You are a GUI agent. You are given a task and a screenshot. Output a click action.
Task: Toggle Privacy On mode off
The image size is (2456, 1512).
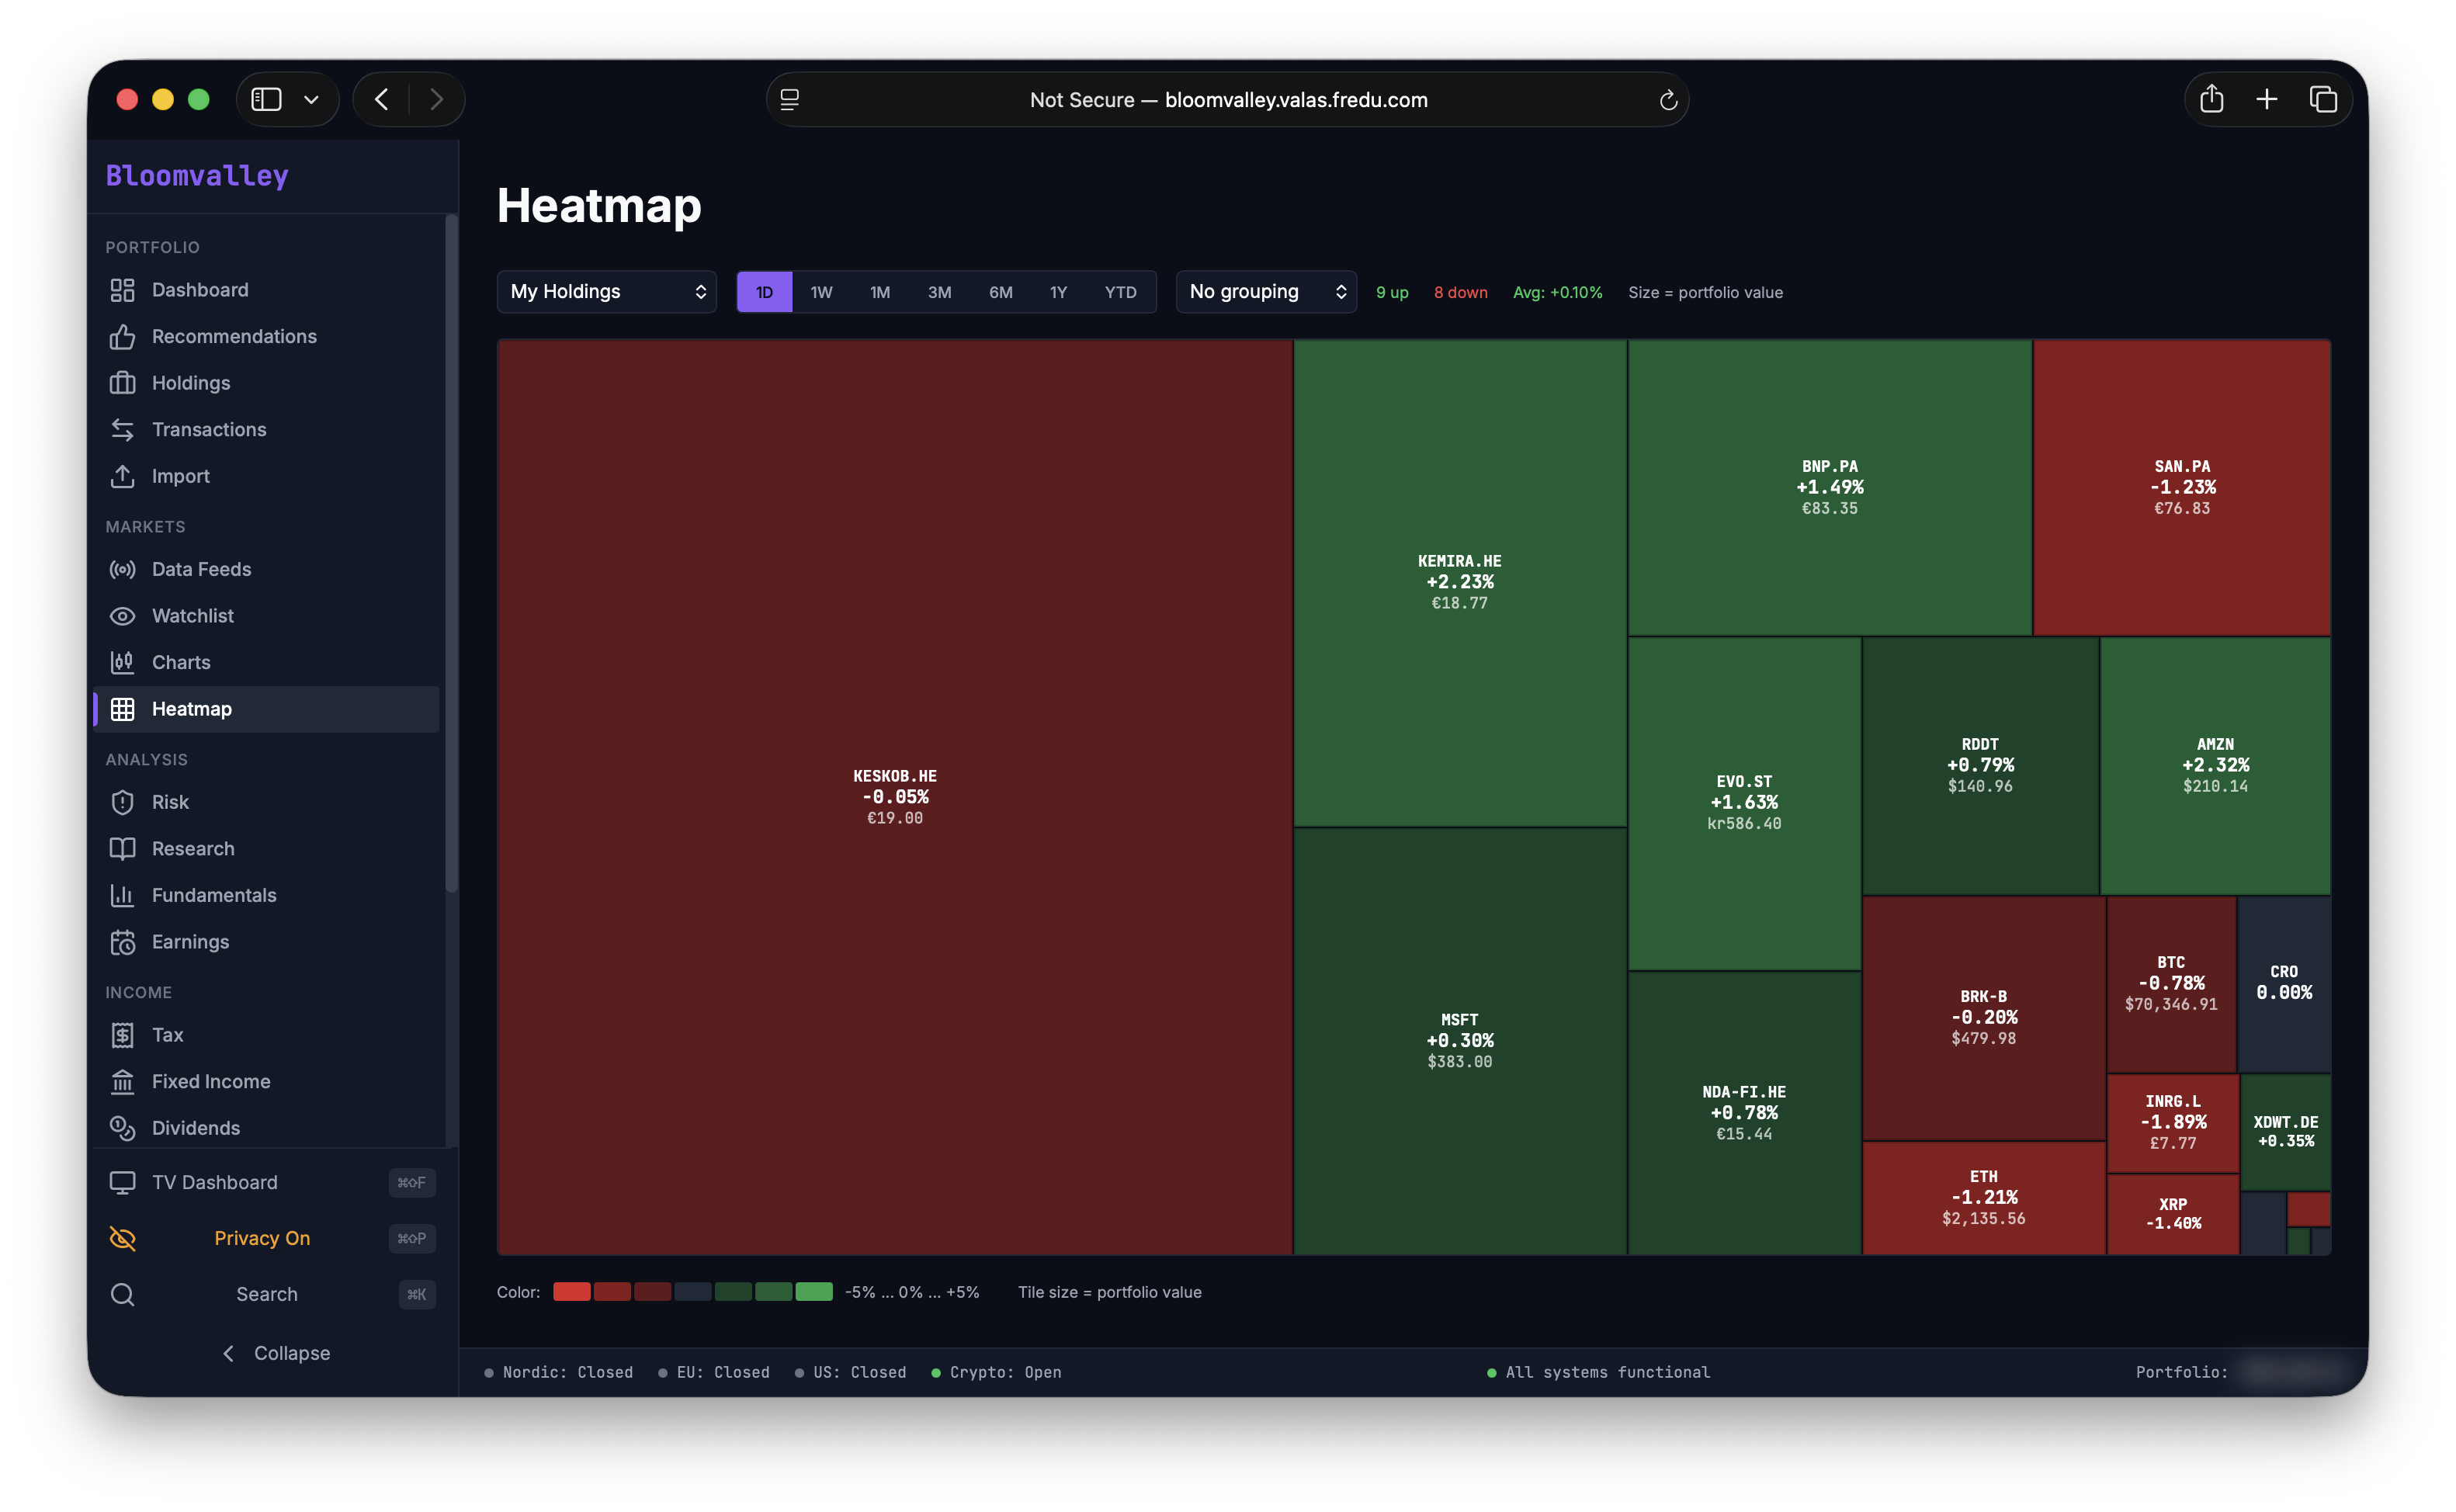(x=272, y=1238)
